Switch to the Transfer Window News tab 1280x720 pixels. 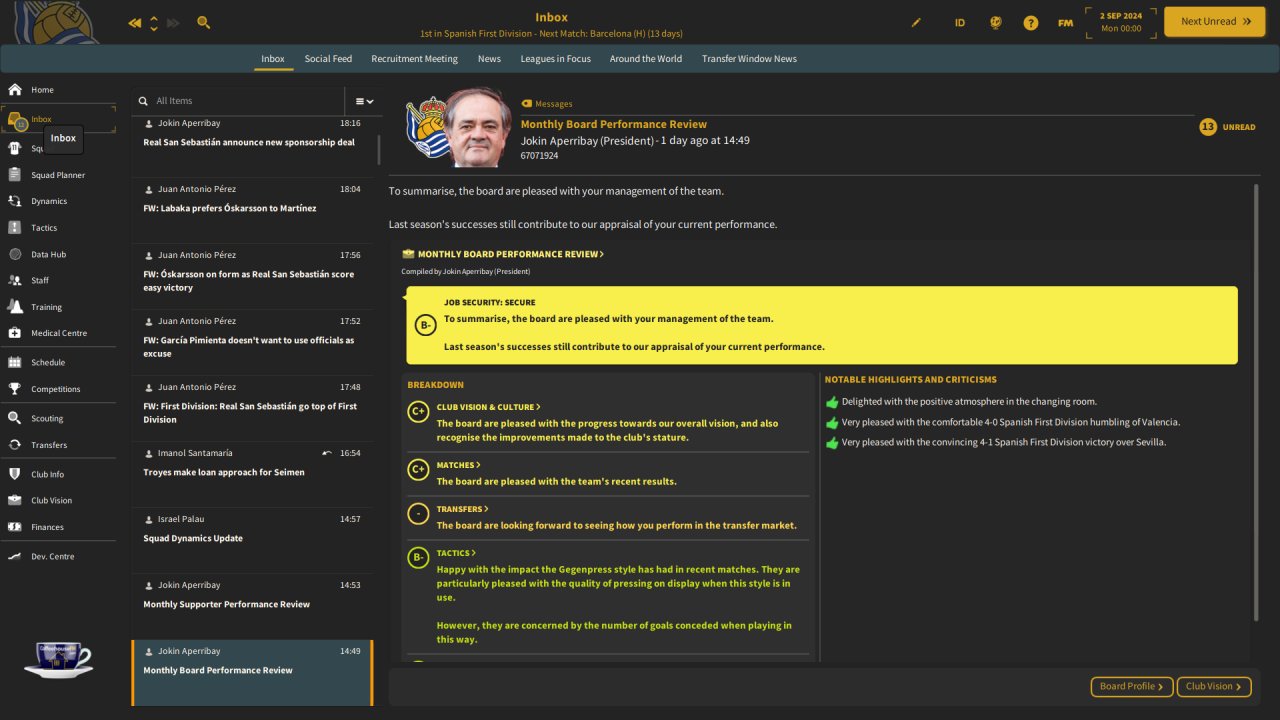pyautogui.click(x=749, y=59)
